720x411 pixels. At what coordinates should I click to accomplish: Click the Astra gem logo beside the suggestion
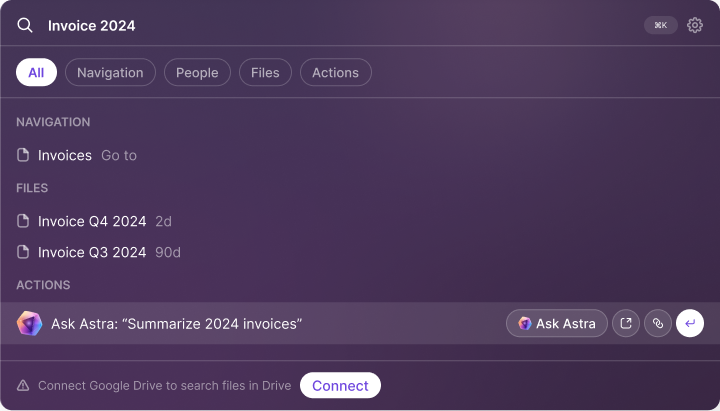coord(29,323)
